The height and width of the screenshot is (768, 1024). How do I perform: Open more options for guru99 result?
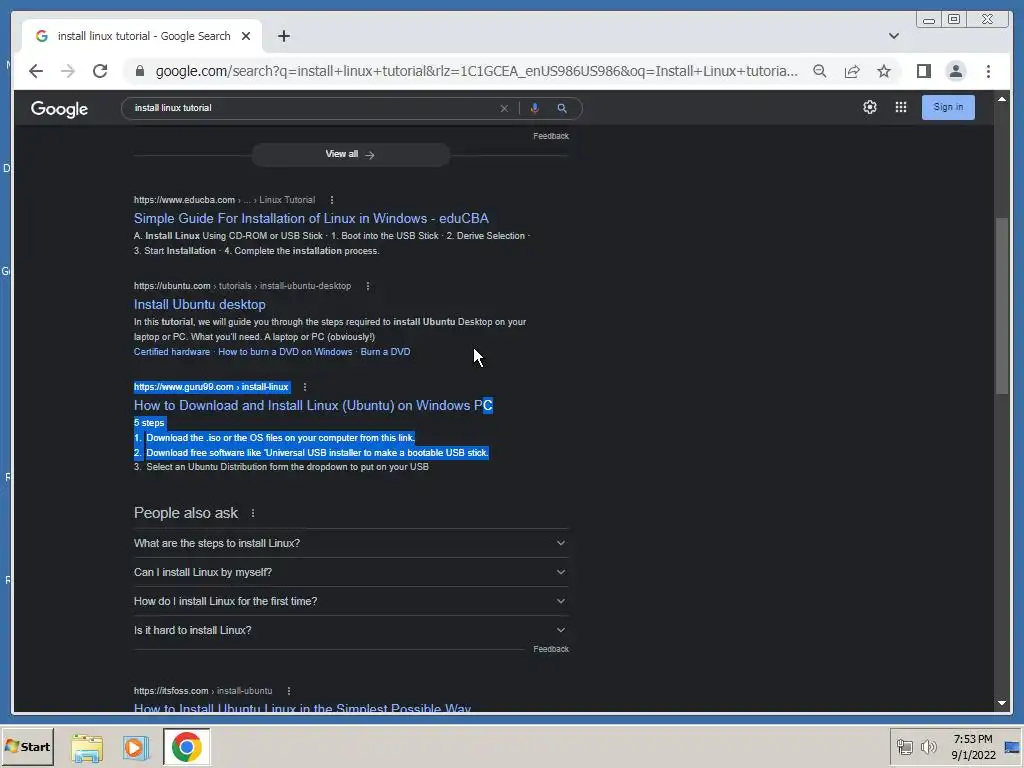tap(304, 387)
